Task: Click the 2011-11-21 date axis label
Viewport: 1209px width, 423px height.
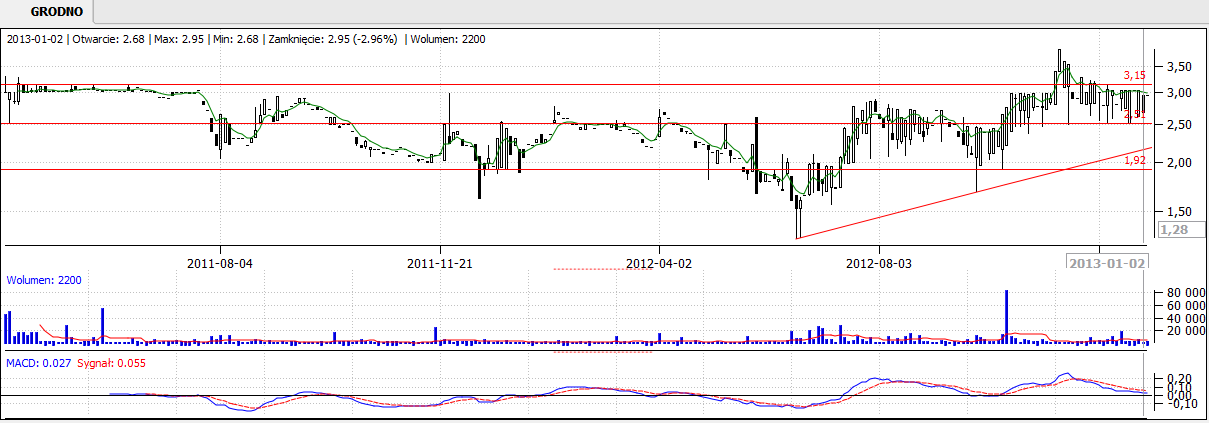Action: click(x=440, y=264)
